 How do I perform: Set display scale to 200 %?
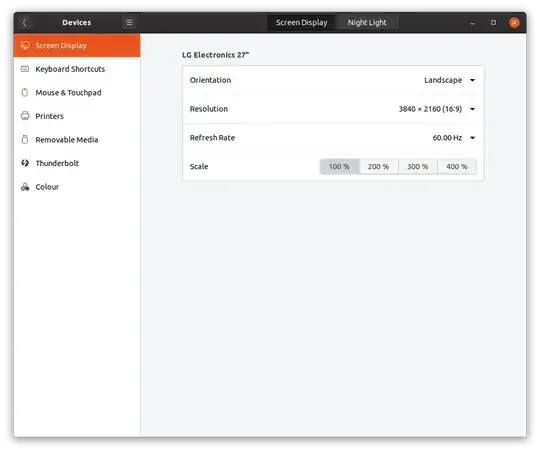(x=378, y=167)
